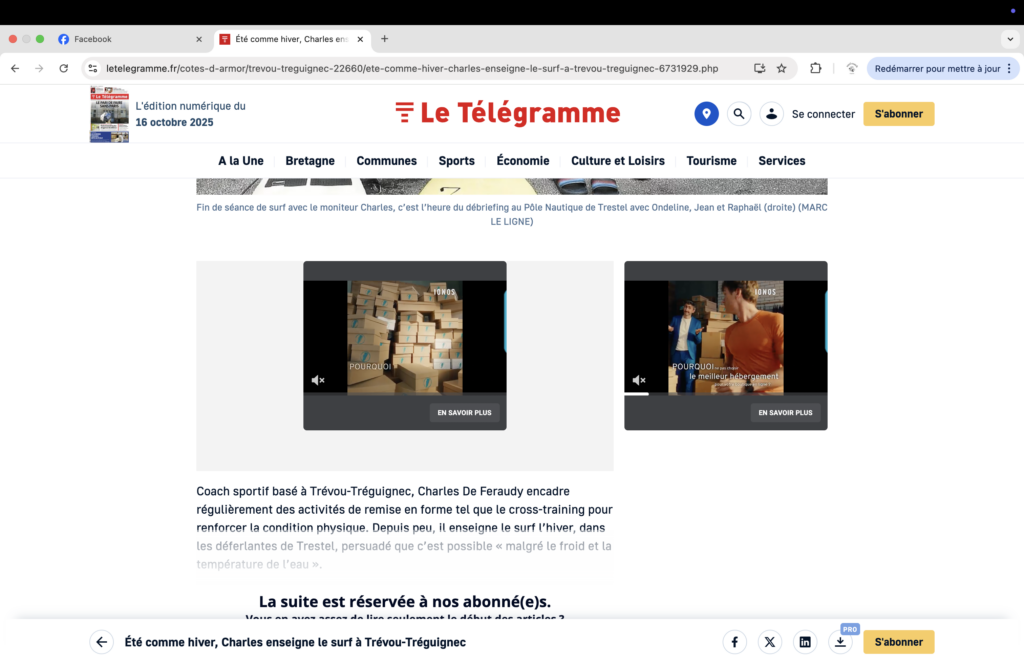The image size is (1024, 665).
Task: Click the PRO download icon
Action: 841,642
